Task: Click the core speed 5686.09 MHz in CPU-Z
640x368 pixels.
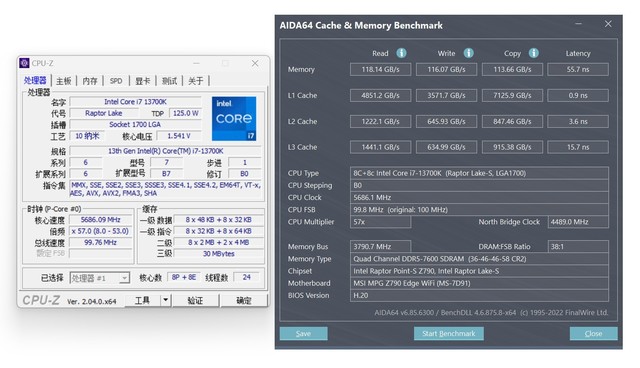Action: (100, 219)
